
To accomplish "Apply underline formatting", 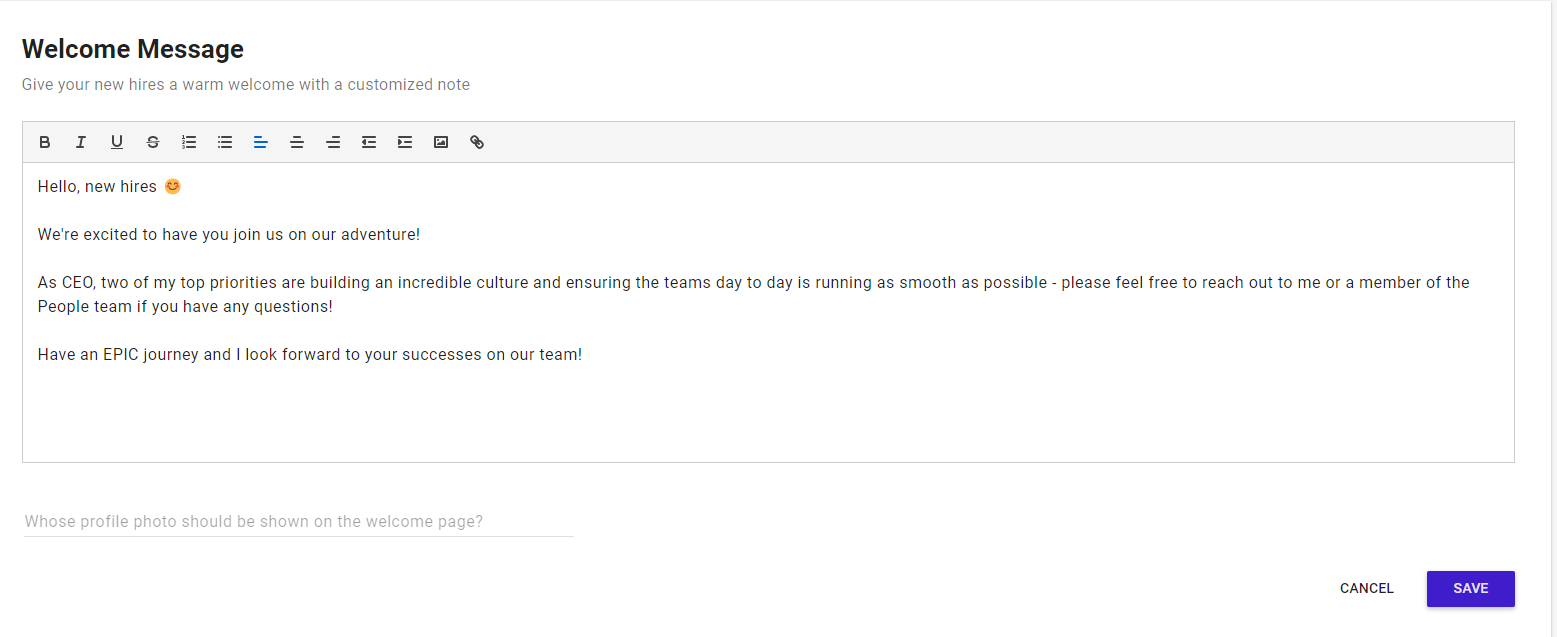I will pyautogui.click(x=117, y=142).
